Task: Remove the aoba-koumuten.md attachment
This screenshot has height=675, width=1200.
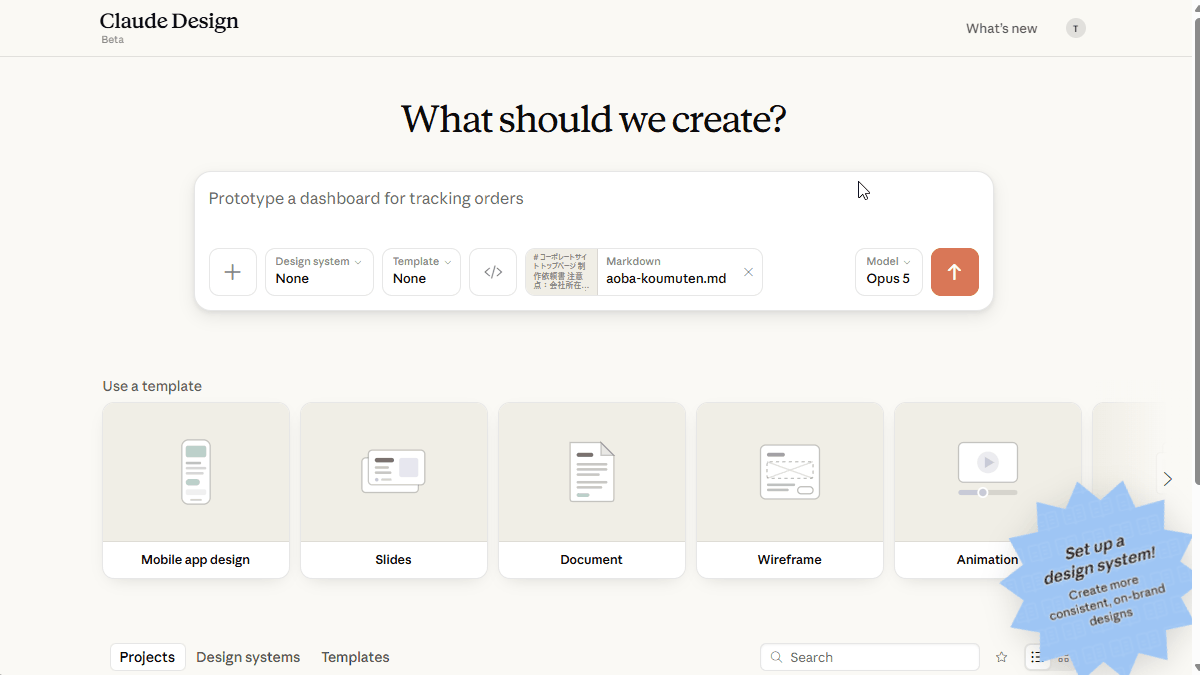Action: click(748, 272)
